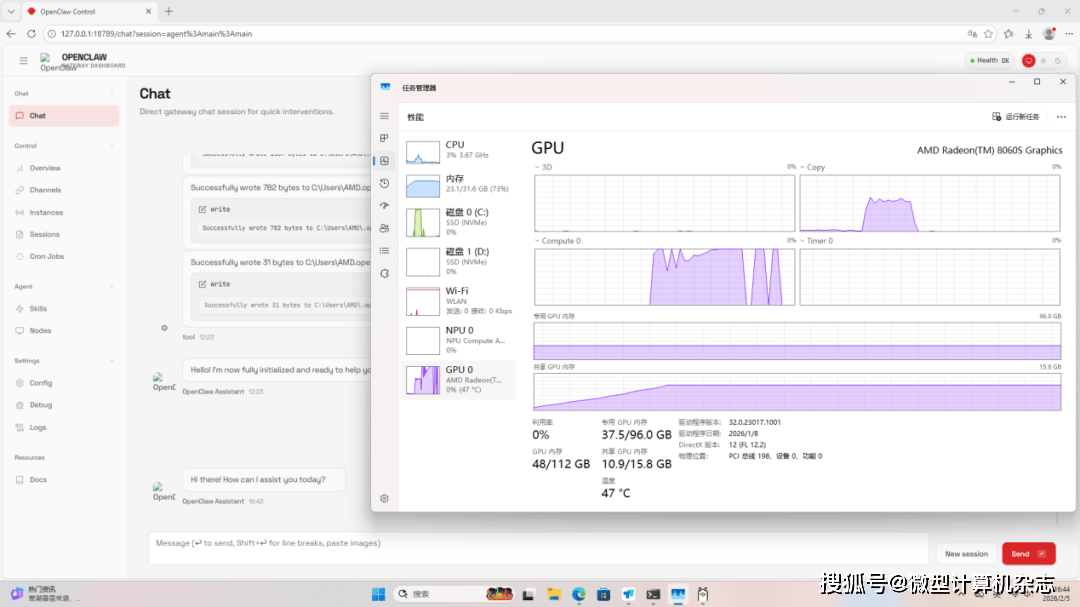Click the red Send button

point(1028,553)
